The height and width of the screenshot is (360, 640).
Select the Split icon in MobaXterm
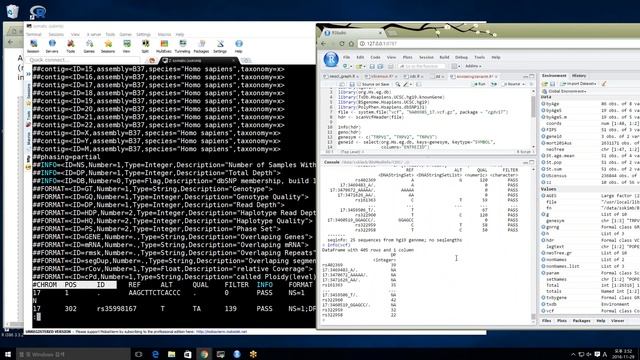(145, 46)
